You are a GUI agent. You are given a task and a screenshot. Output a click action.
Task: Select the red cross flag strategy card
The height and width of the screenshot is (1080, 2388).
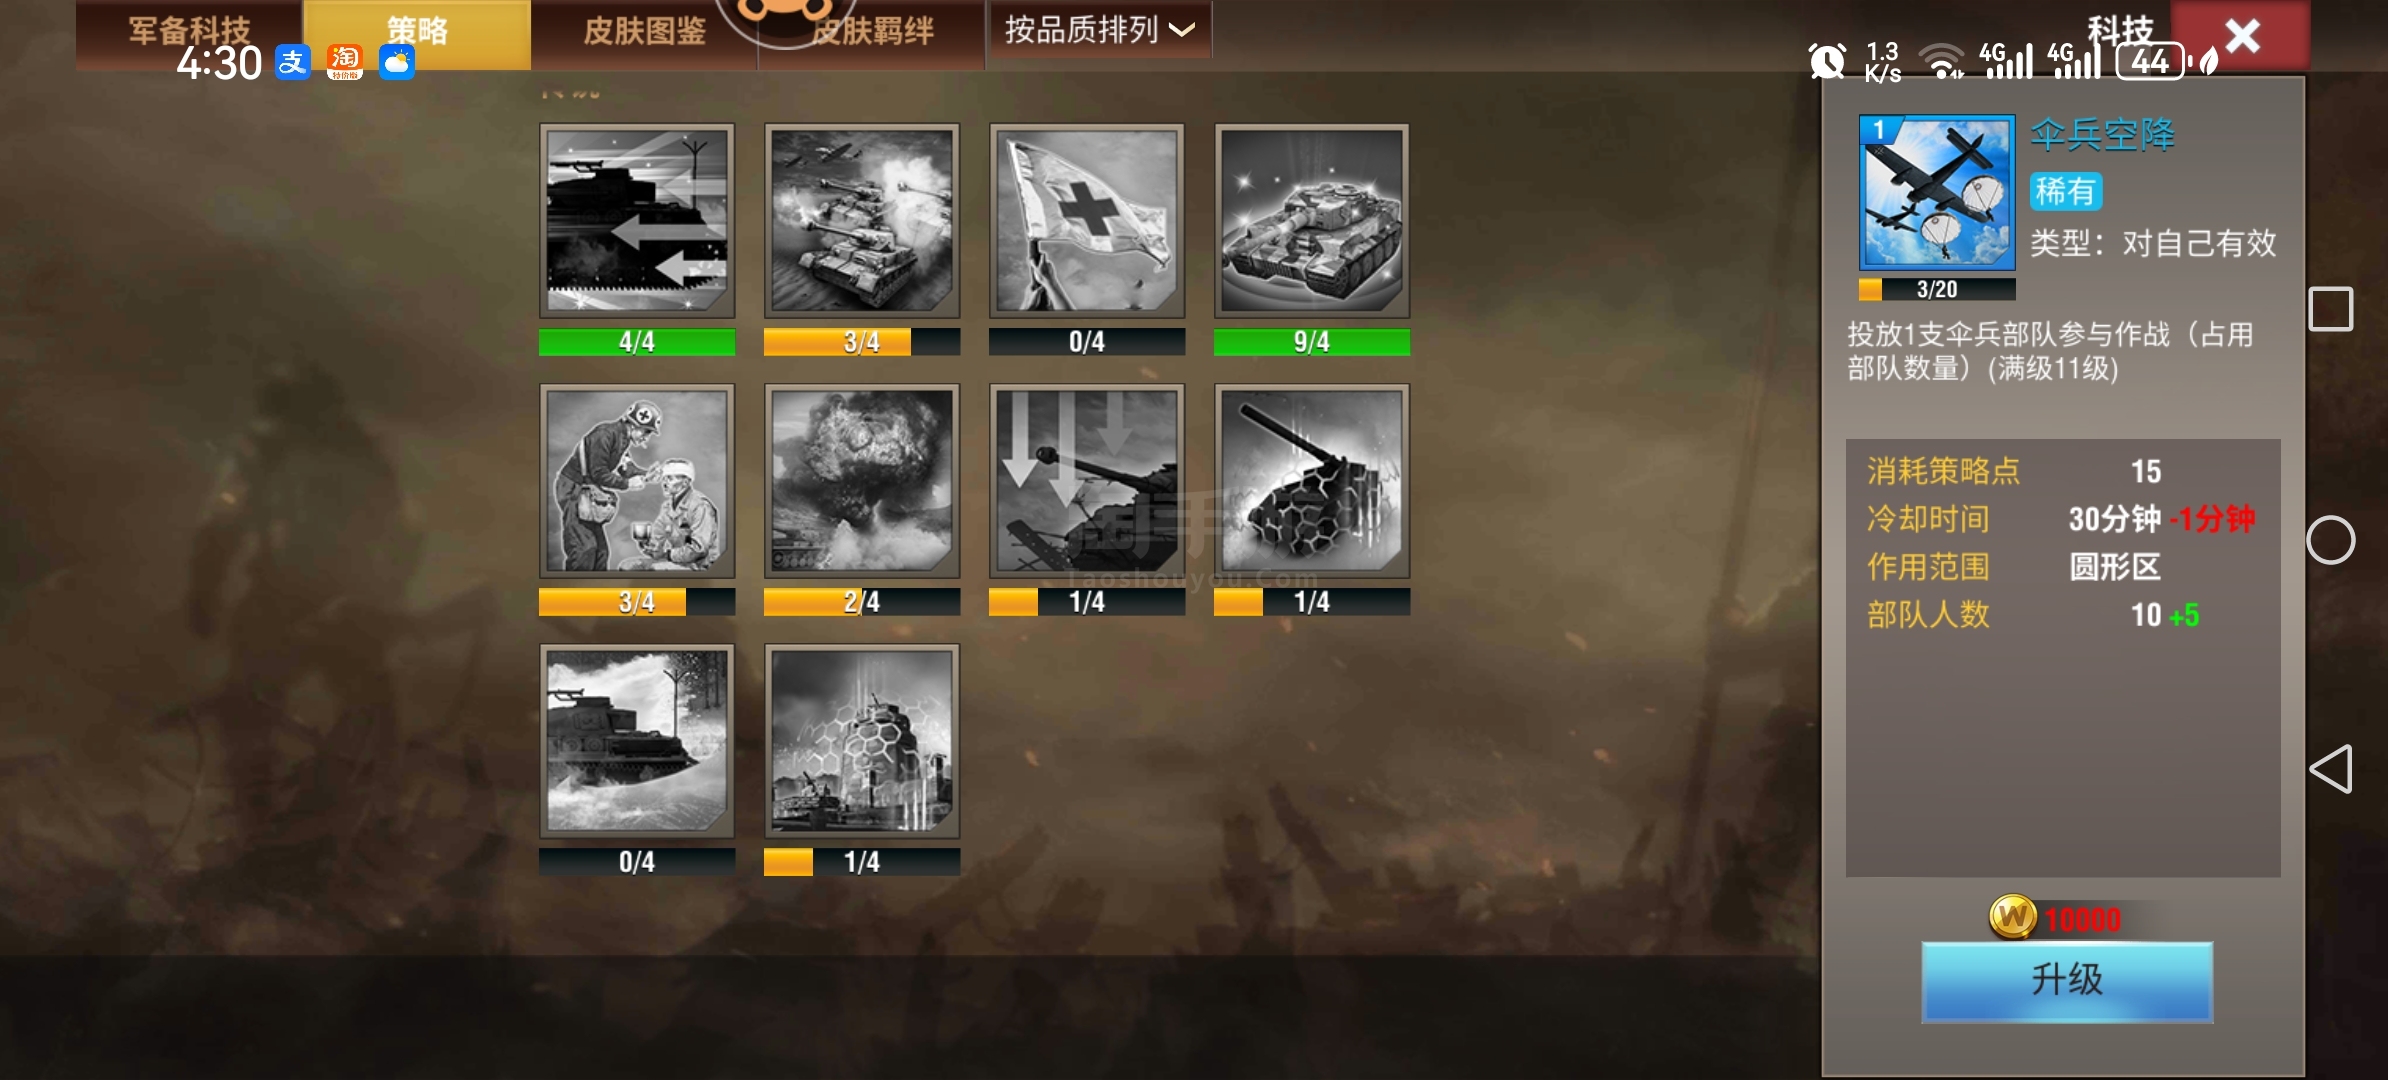1087,221
